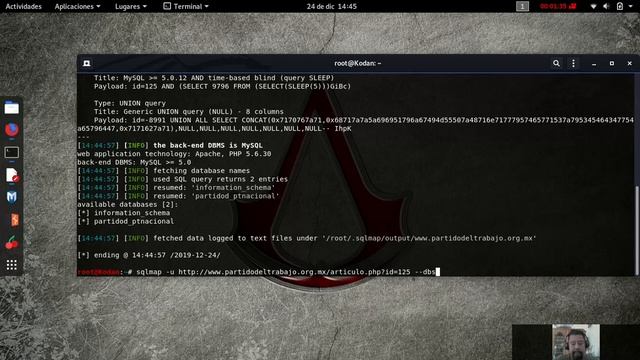This screenshot has width=640, height=360.
Task: Click 'Type: UNION query' line
Action: (130, 103)
